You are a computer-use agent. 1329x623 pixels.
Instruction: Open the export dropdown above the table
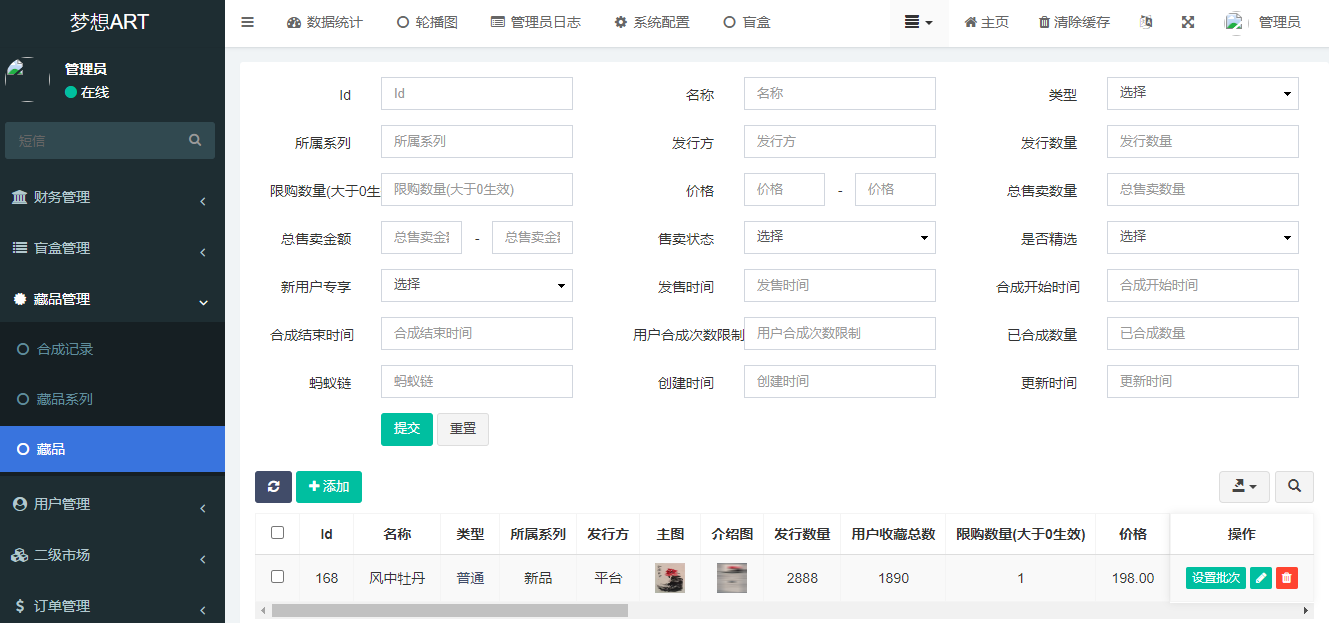click(x=1244, y=487)
